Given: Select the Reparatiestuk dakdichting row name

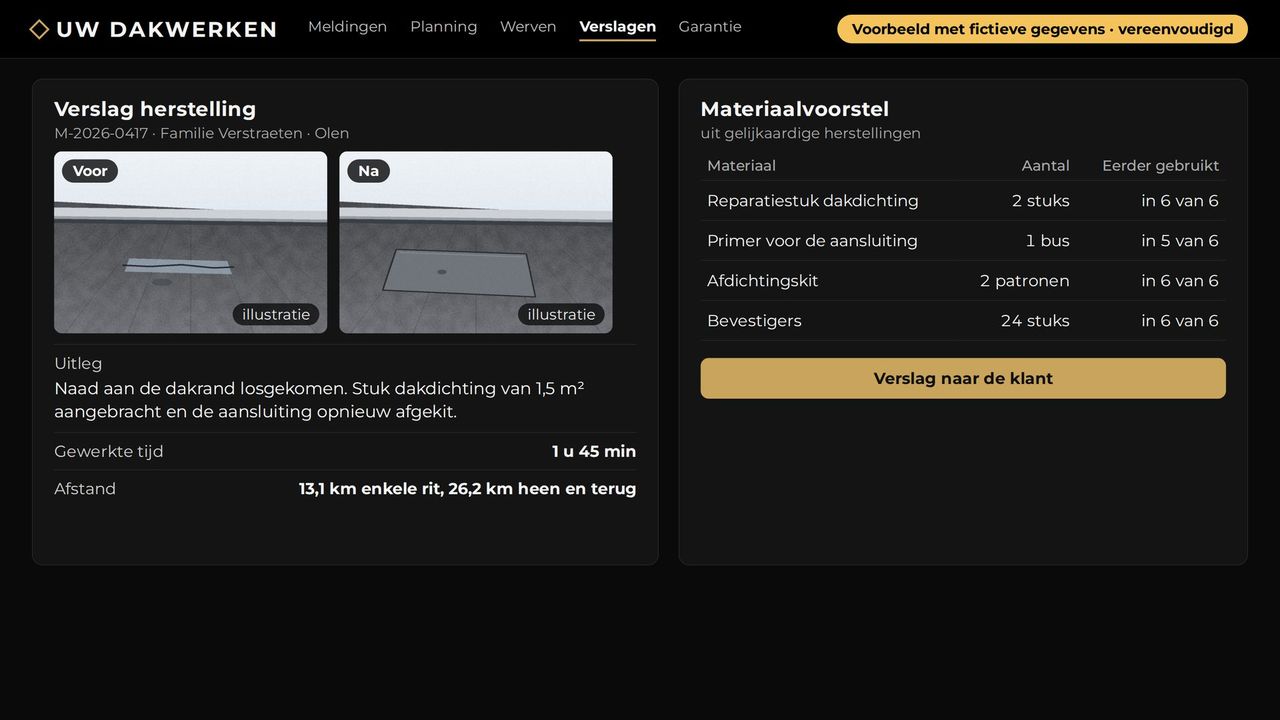Looking at the screenshot, I should click(813, 201).
